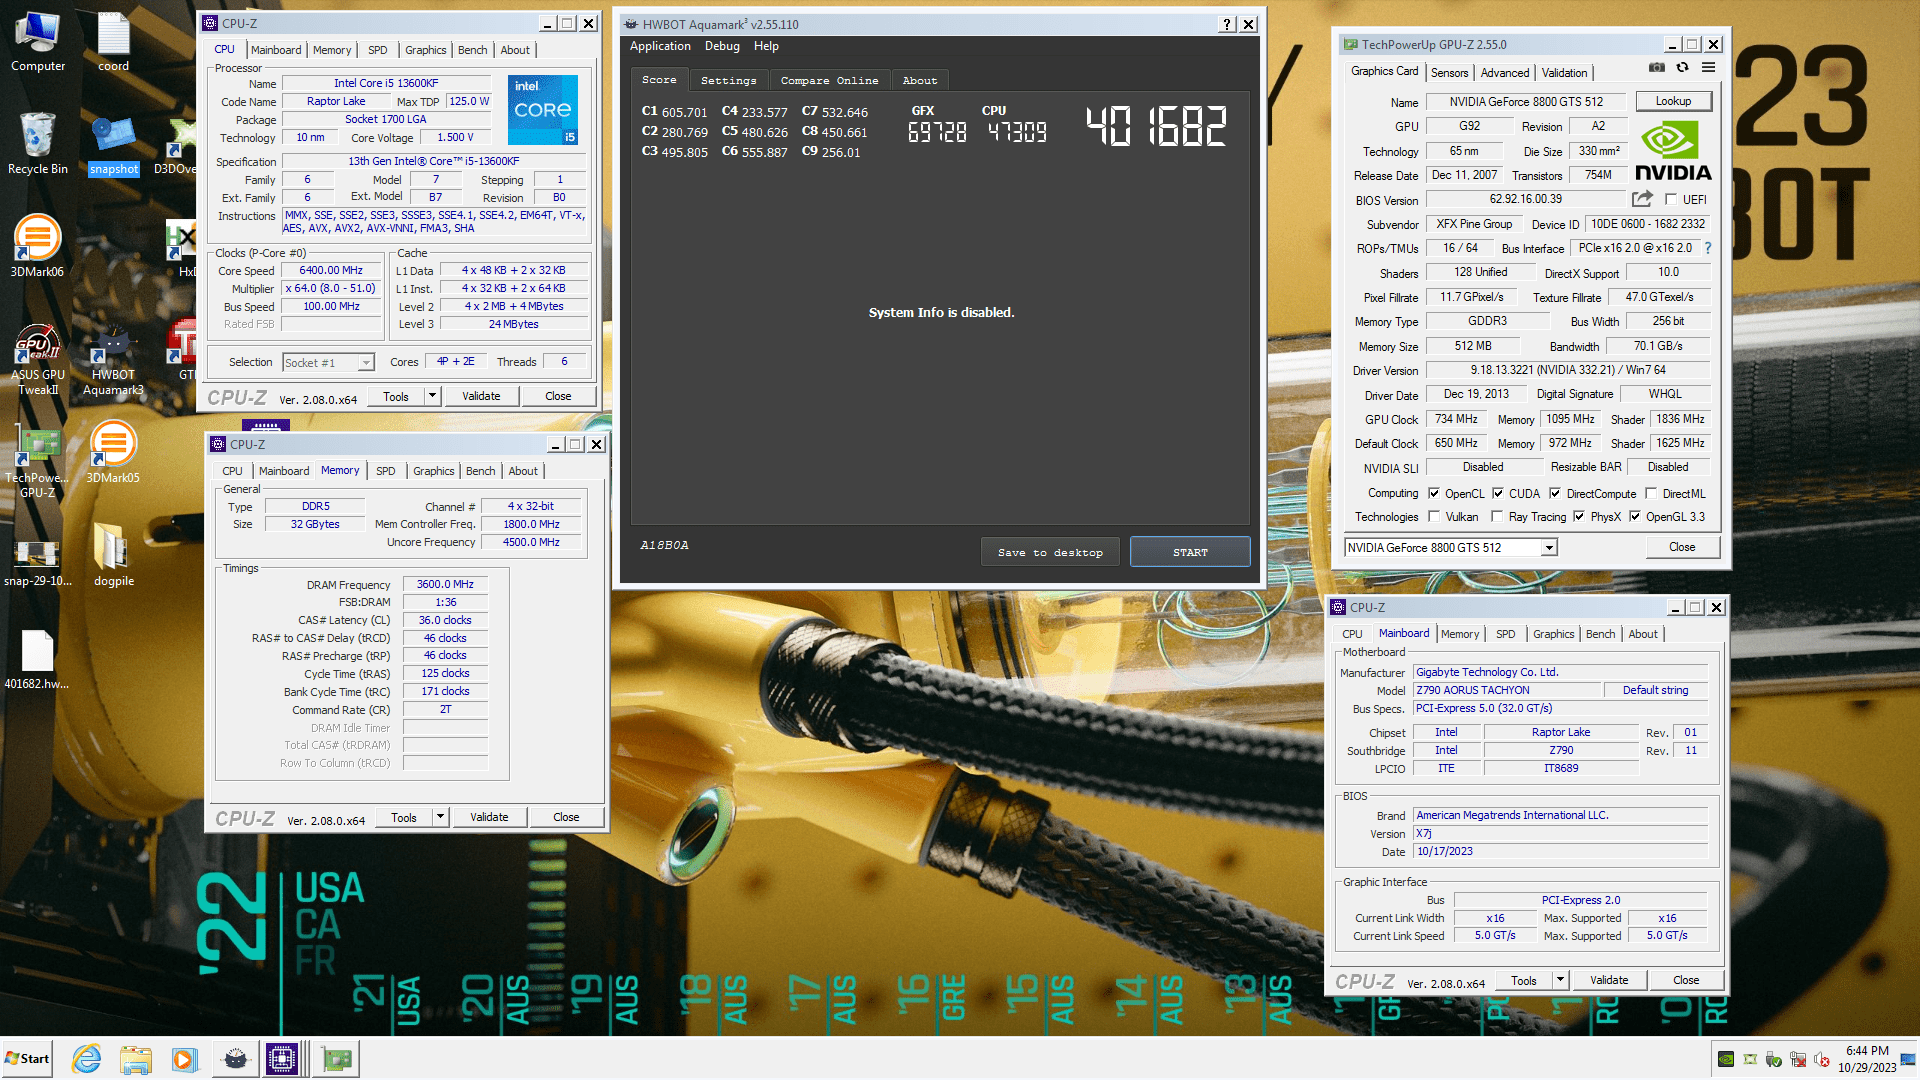Open File Explorer from taskbar
Screen dimensions: 1920x1080
click(x=135, y=1058)
